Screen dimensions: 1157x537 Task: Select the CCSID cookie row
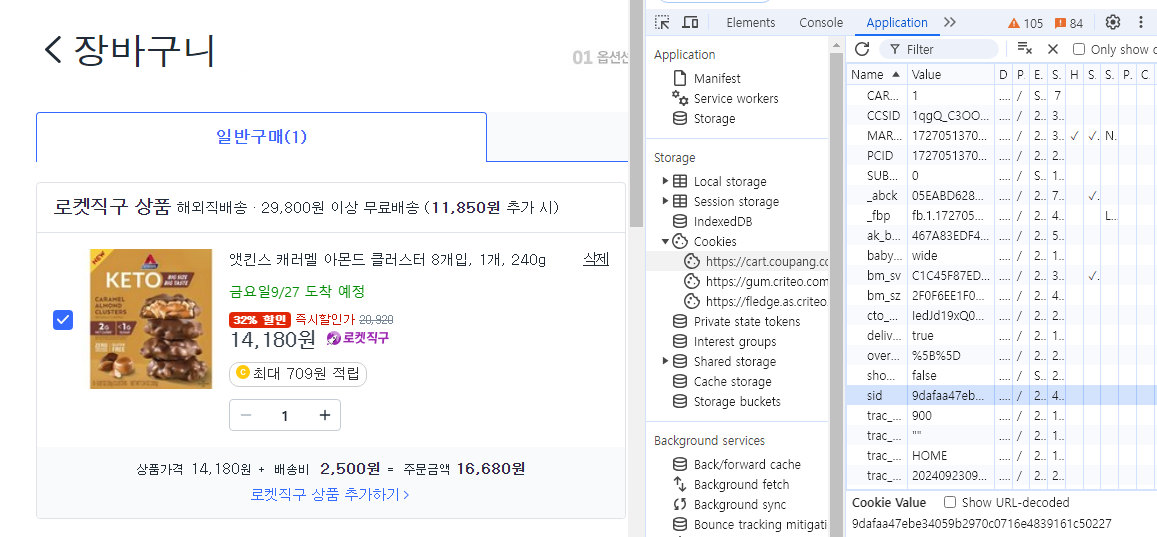[1001, 115]
